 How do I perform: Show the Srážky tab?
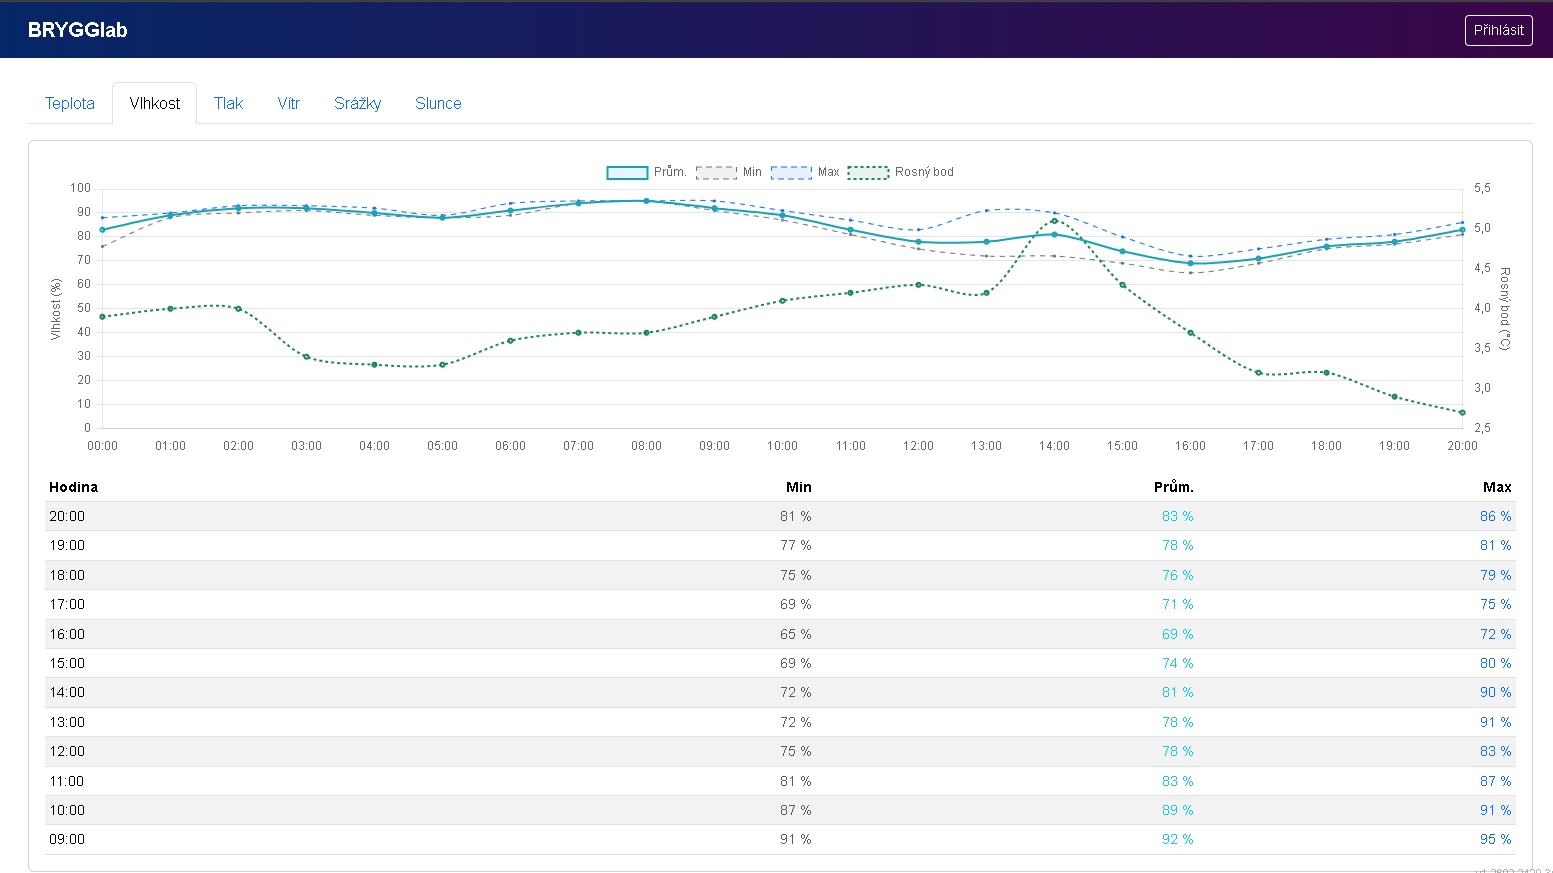[358, 103]
